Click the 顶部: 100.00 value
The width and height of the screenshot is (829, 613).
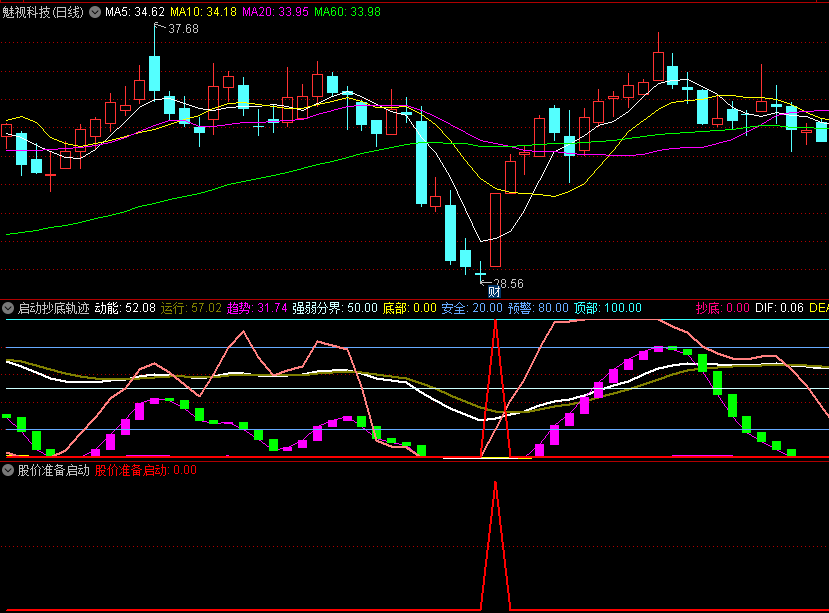pyautogui.click(x=607, y=308)
